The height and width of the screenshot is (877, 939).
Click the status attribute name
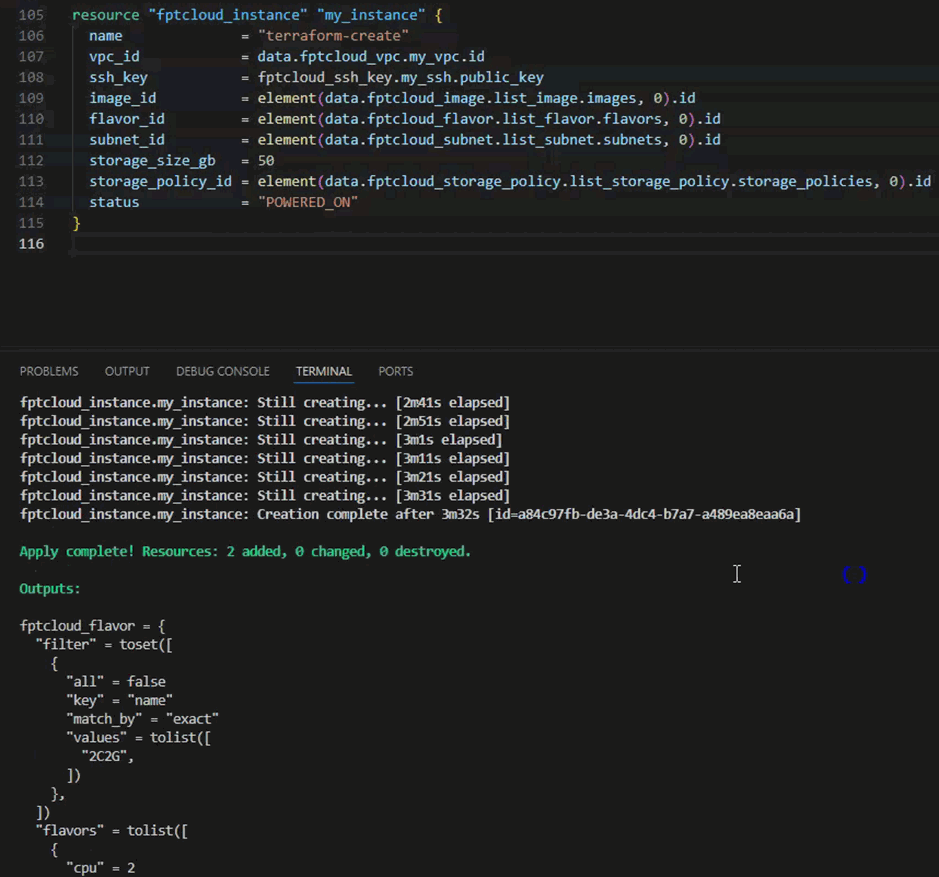[114, 202]
